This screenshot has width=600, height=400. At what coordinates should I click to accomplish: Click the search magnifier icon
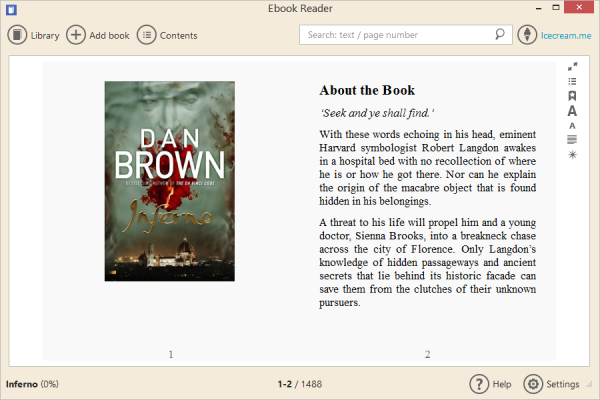(500, 34)
